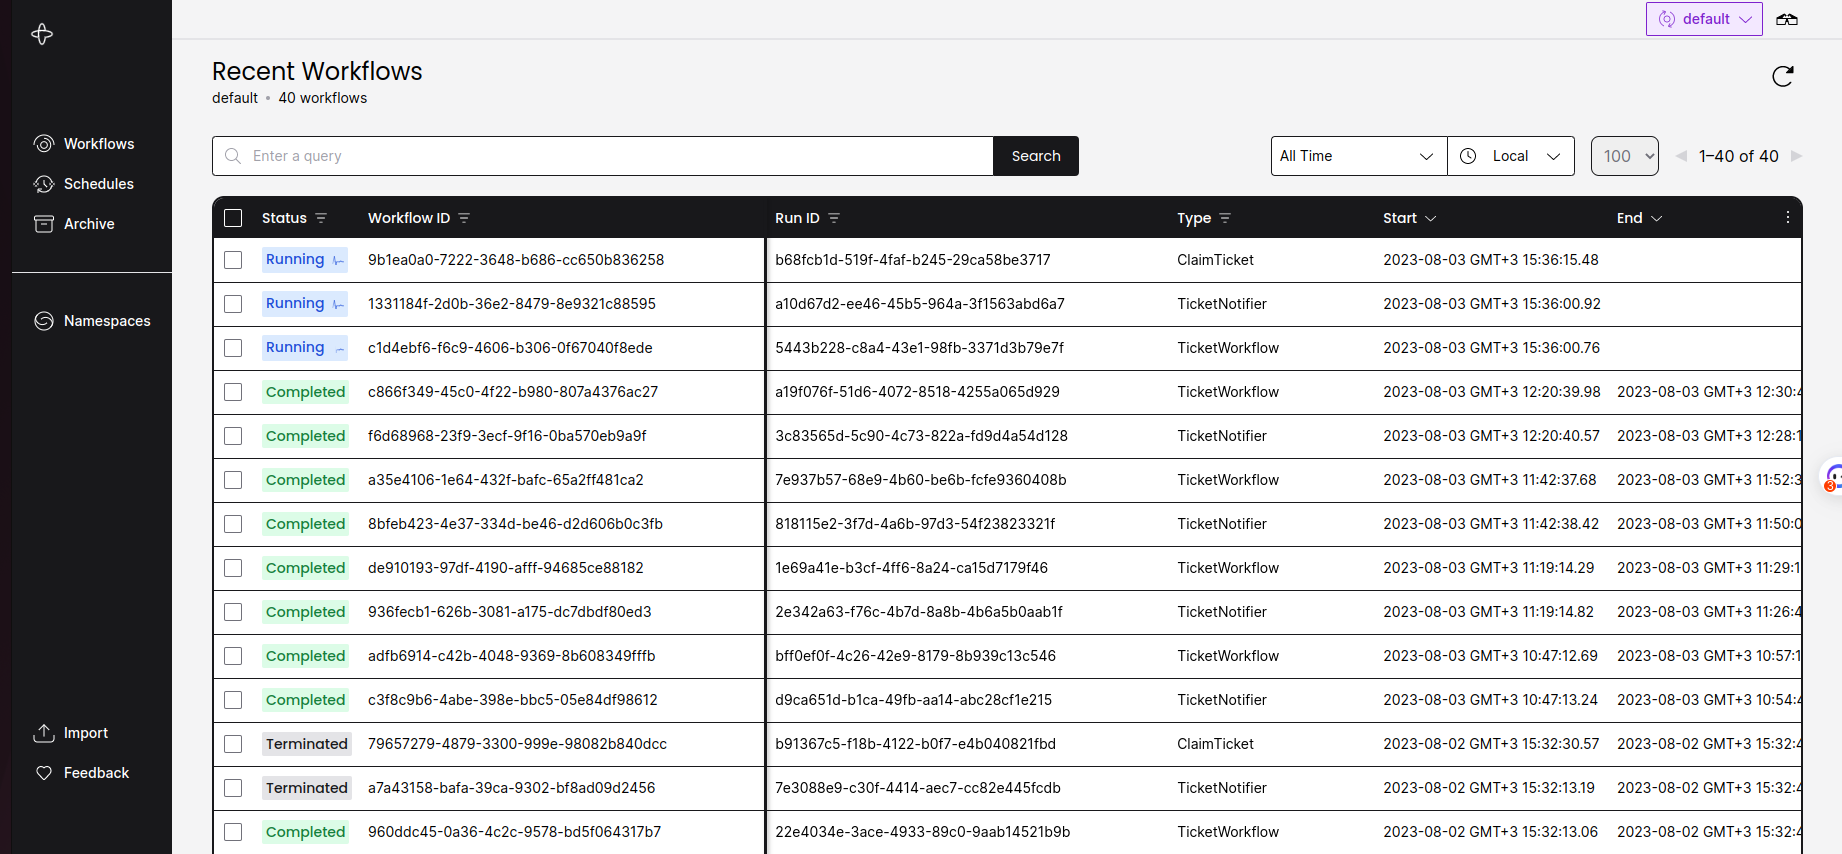Image resolution: width=1842 pixels, height=854 pixels.
Task: Open the Schedules sidebar item
Action: point(85,184)
